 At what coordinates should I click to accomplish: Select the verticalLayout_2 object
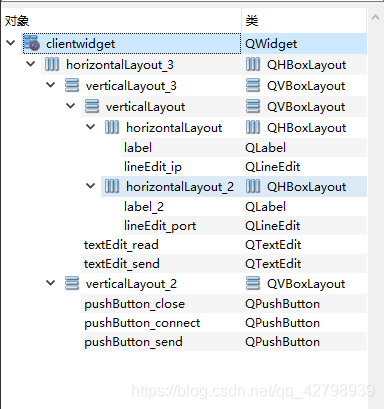(x=131, y=284)
